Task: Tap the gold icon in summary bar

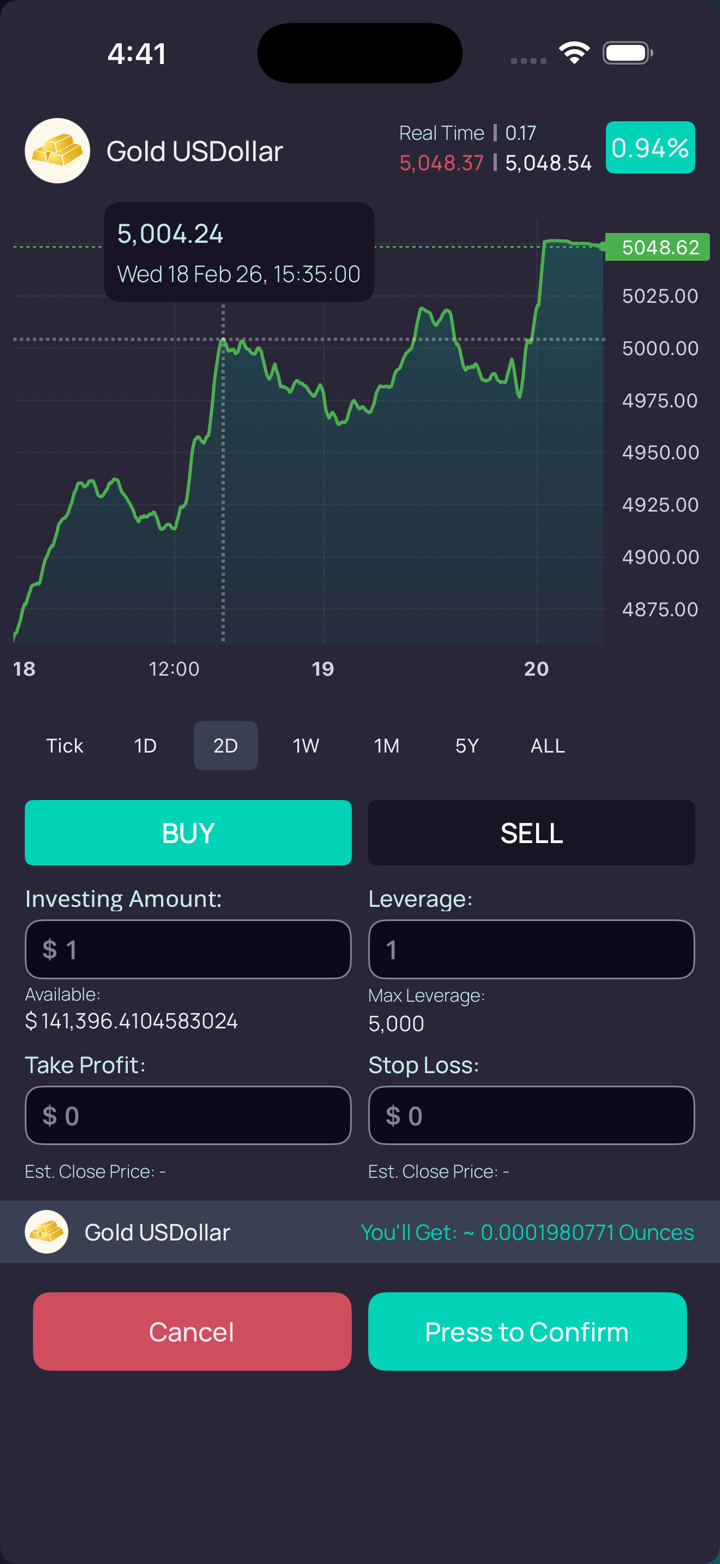Action: (46, 1232)
